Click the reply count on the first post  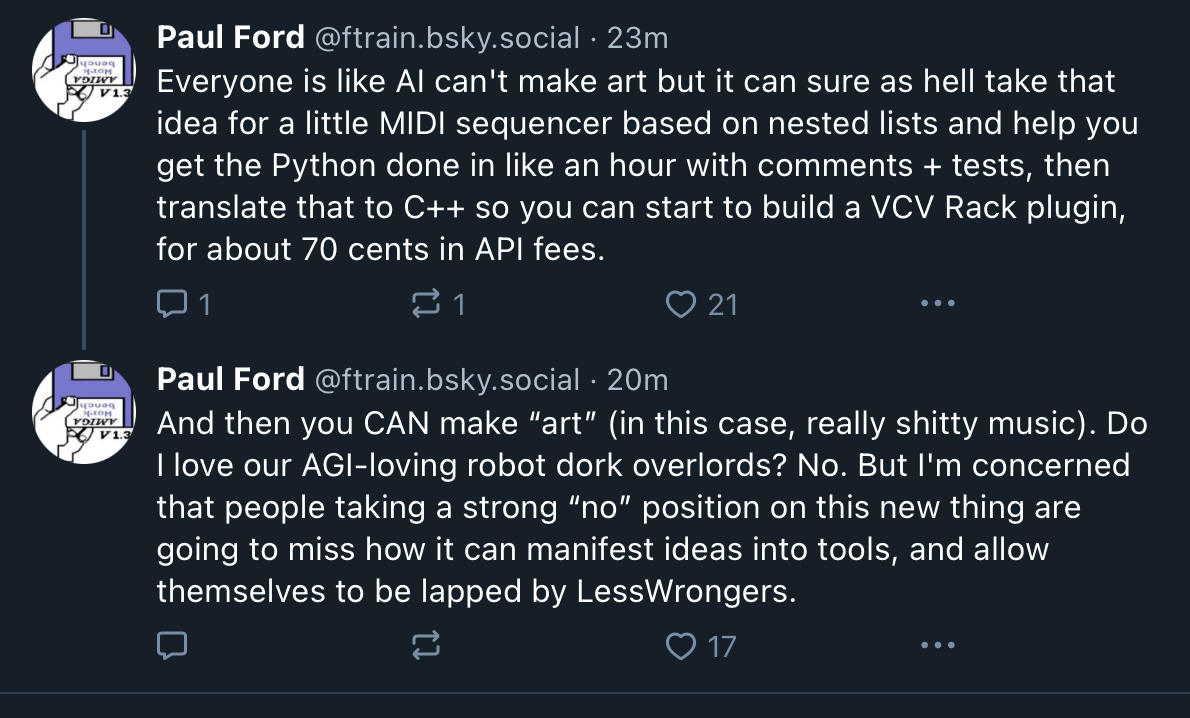click(205, 304)
